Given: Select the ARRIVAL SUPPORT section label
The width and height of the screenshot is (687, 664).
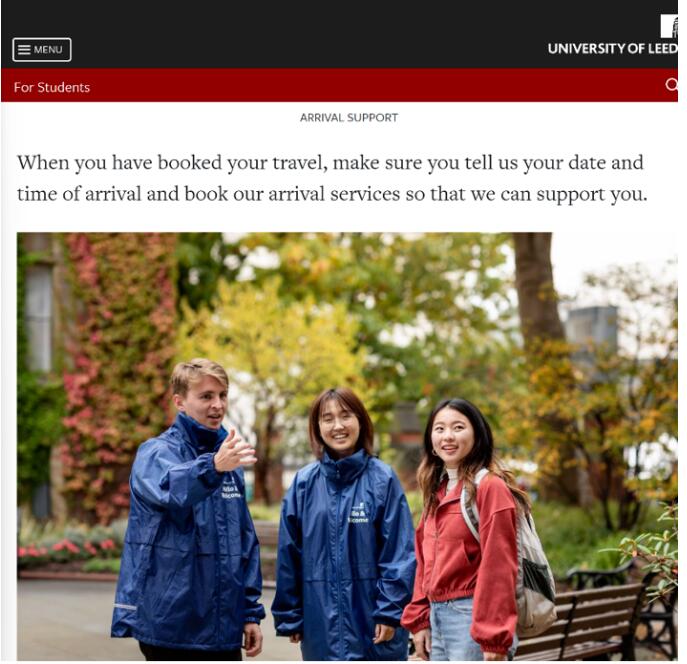Looking at the screenshot, I should 349,117.
